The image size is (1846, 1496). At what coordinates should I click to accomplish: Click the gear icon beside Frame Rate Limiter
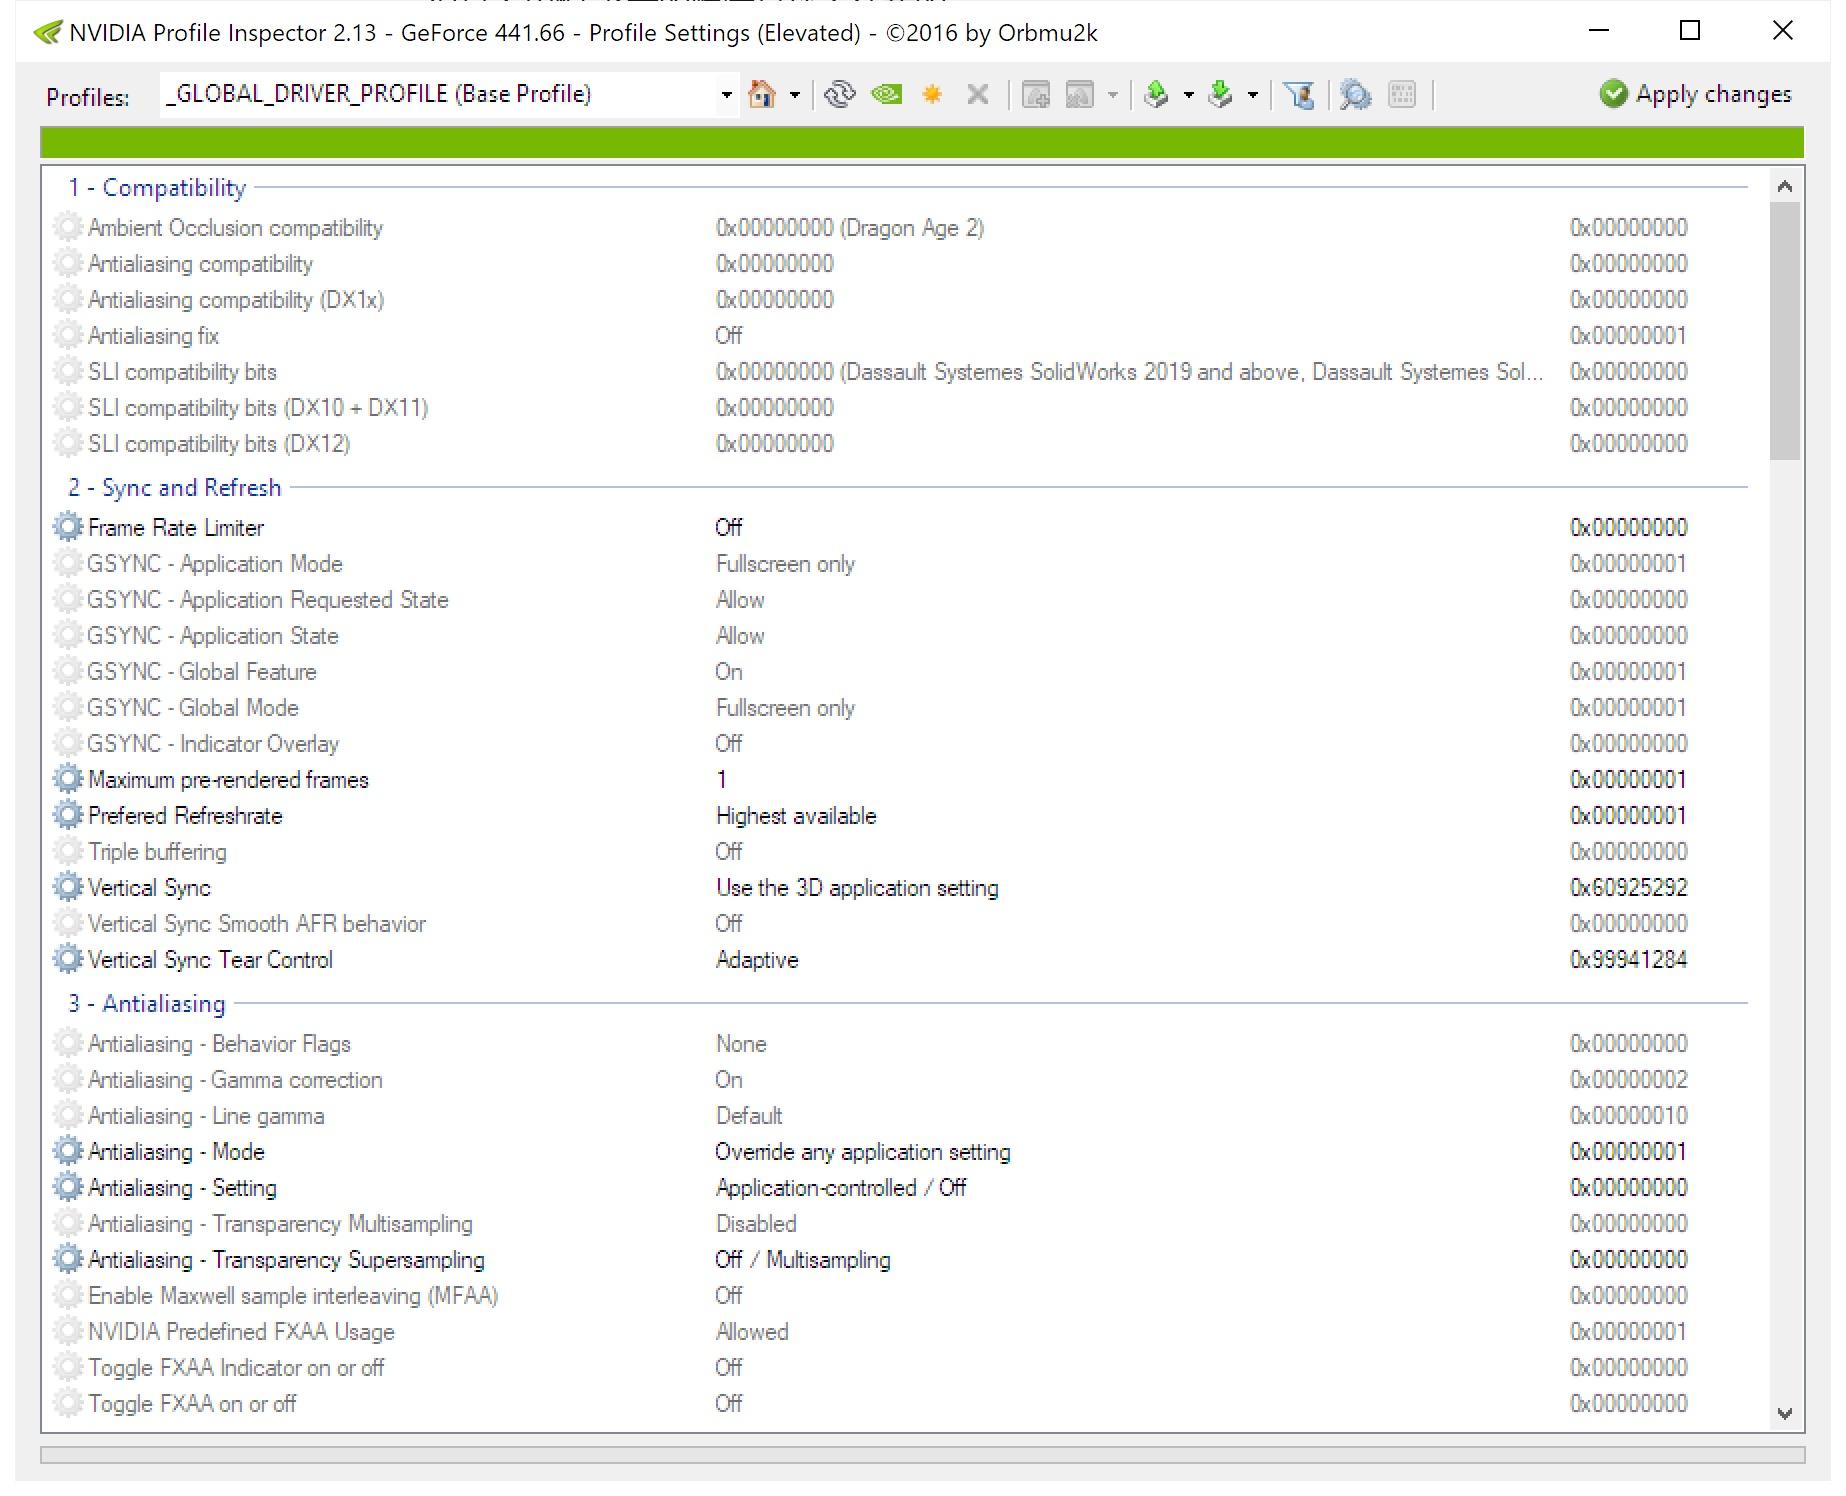tap(68, 526)
